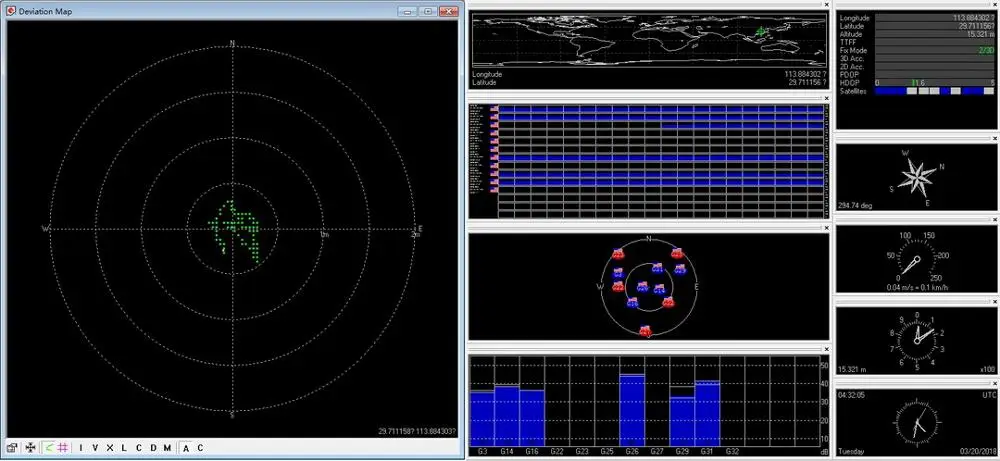Click the compass rose widget

pos(916,177)
